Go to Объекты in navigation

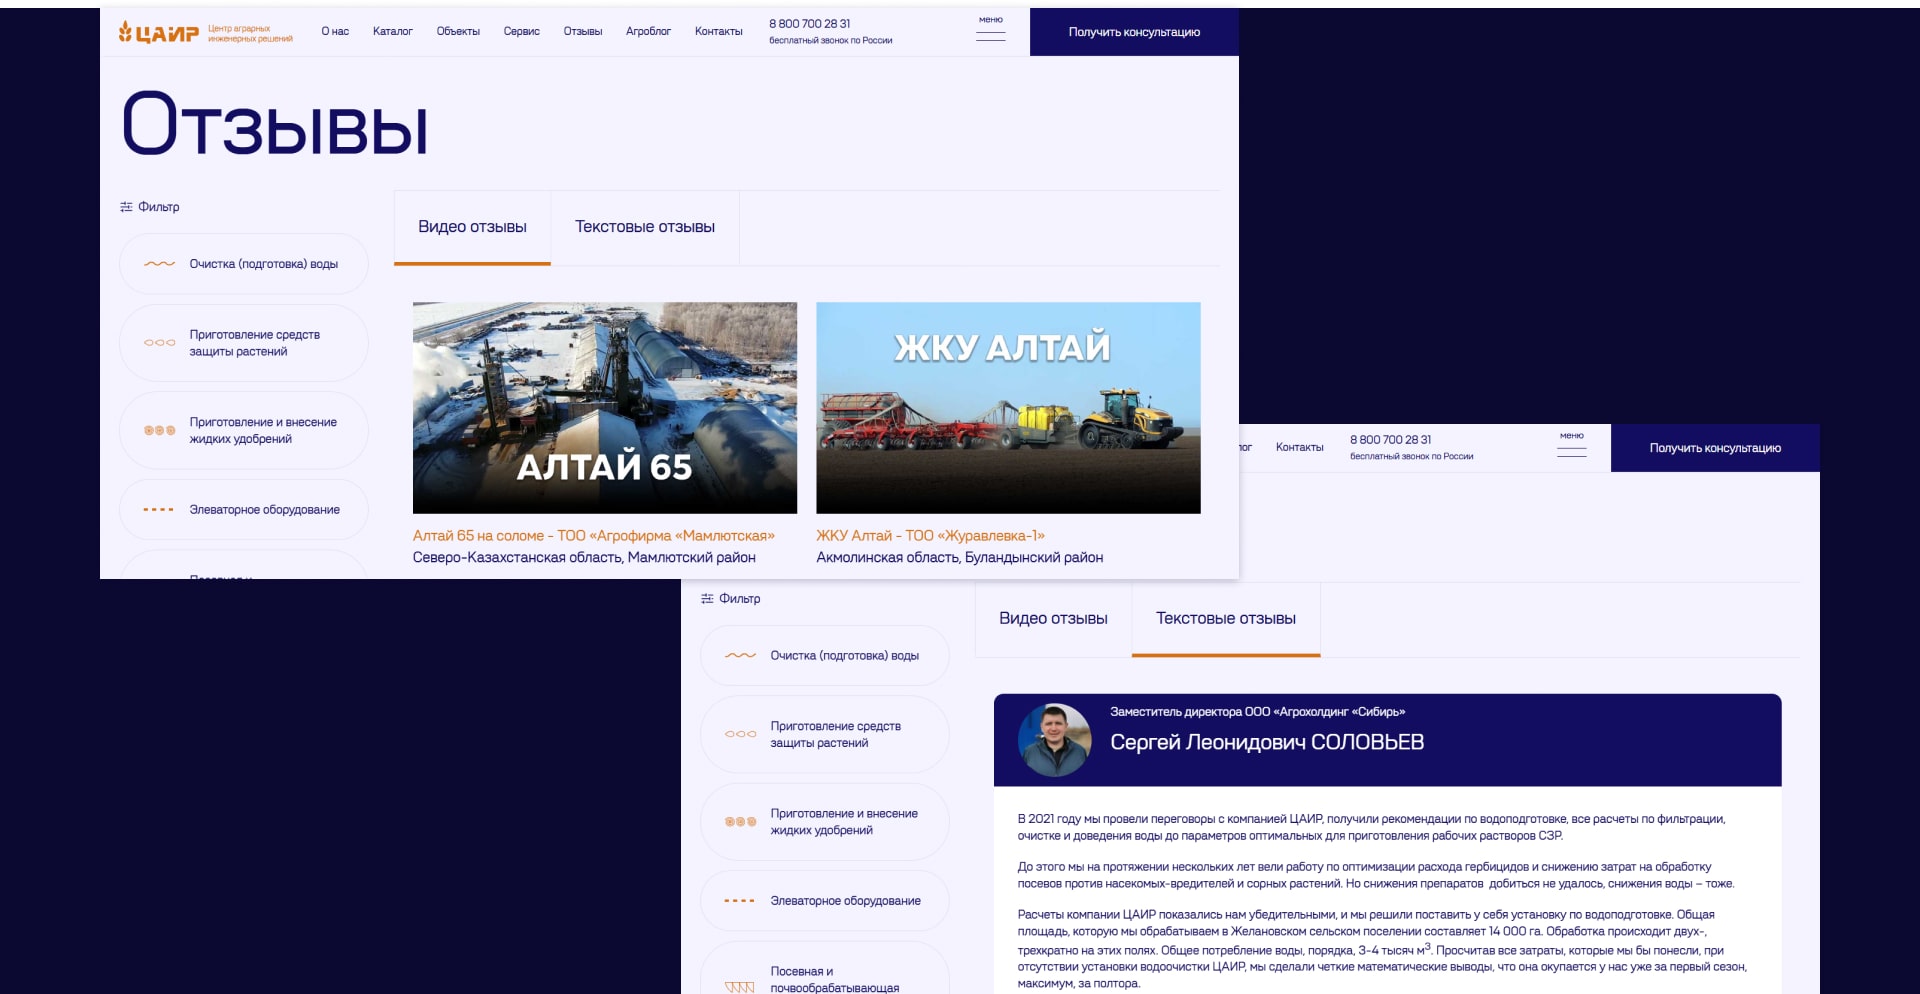(x=458, y=32)
